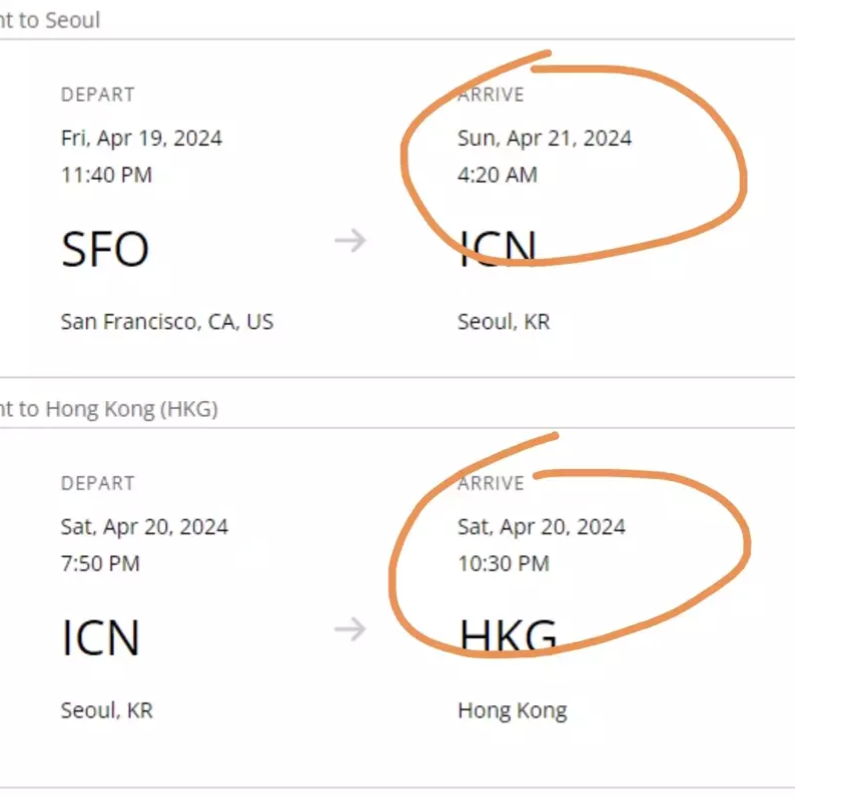This screenshot has height=798, width=868.
Task: Click the arrow between SFO and ICN
Action: click(x=350, y=241)
